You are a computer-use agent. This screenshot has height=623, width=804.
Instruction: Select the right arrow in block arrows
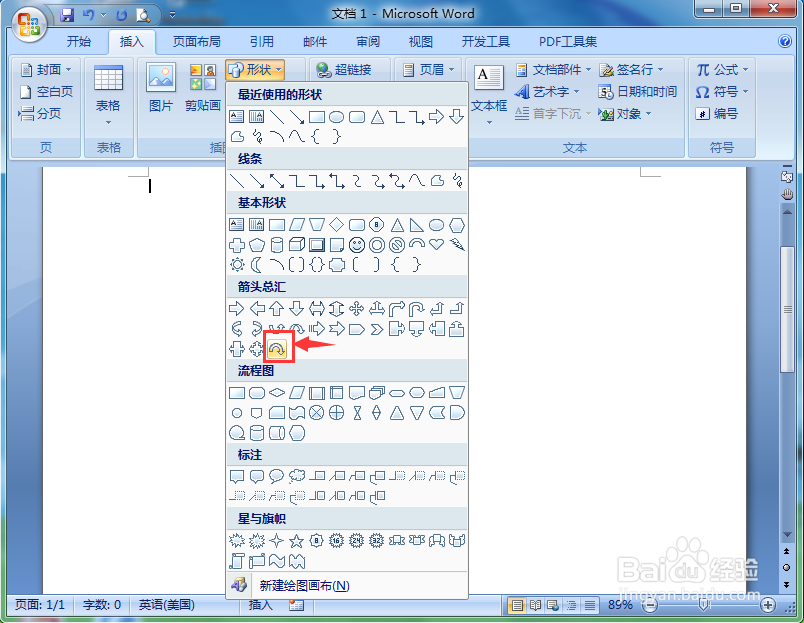(236, 309)
